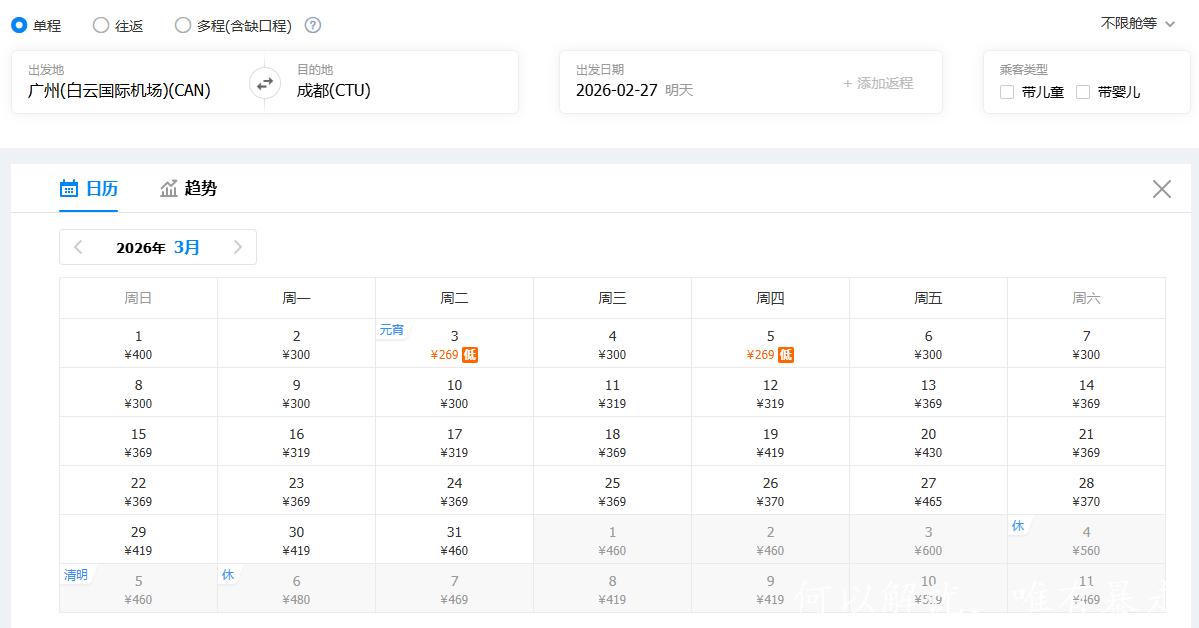Go to previous month in calendar

point(79,247)
